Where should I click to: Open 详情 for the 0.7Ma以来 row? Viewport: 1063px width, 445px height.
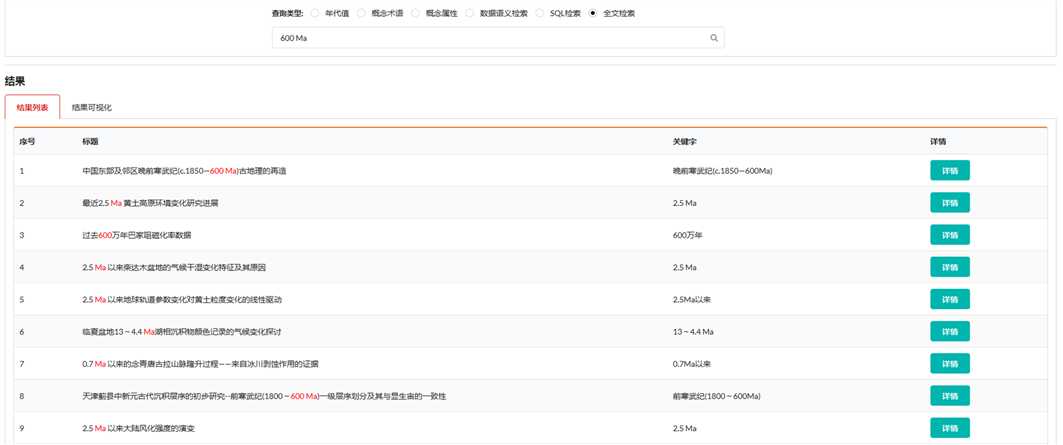coord(950,364)
